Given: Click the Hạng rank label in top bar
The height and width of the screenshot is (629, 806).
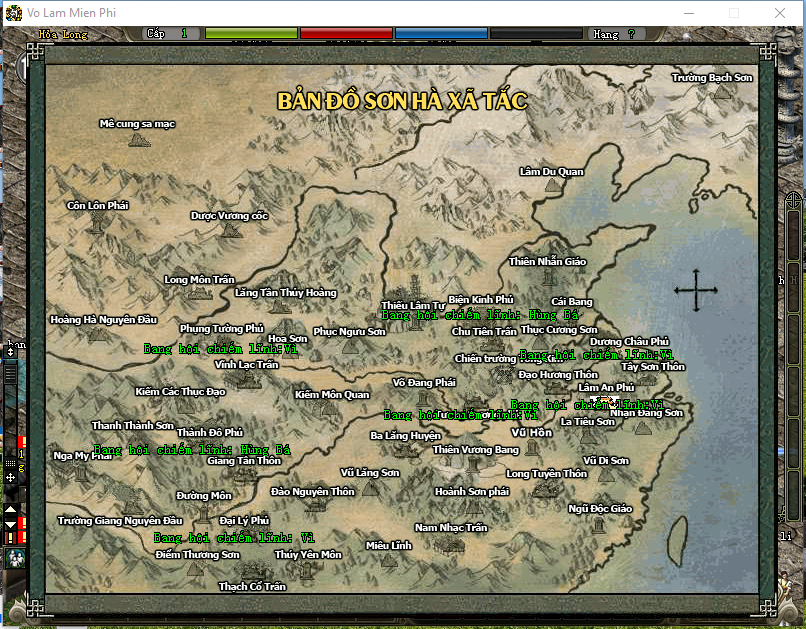Looking at the screenshot, I should 606,34.
